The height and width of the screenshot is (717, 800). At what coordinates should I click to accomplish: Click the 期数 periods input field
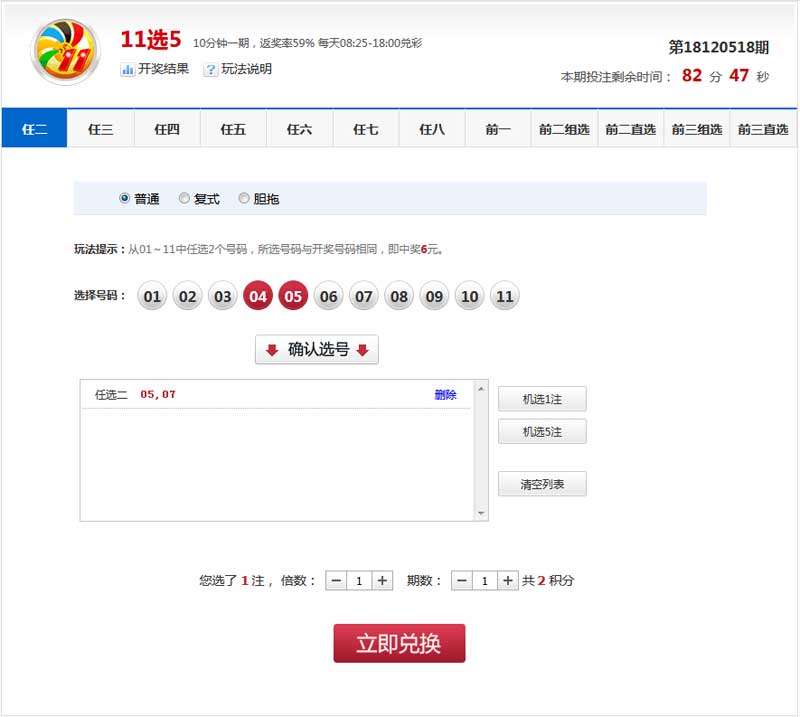[x=485, y=581]
